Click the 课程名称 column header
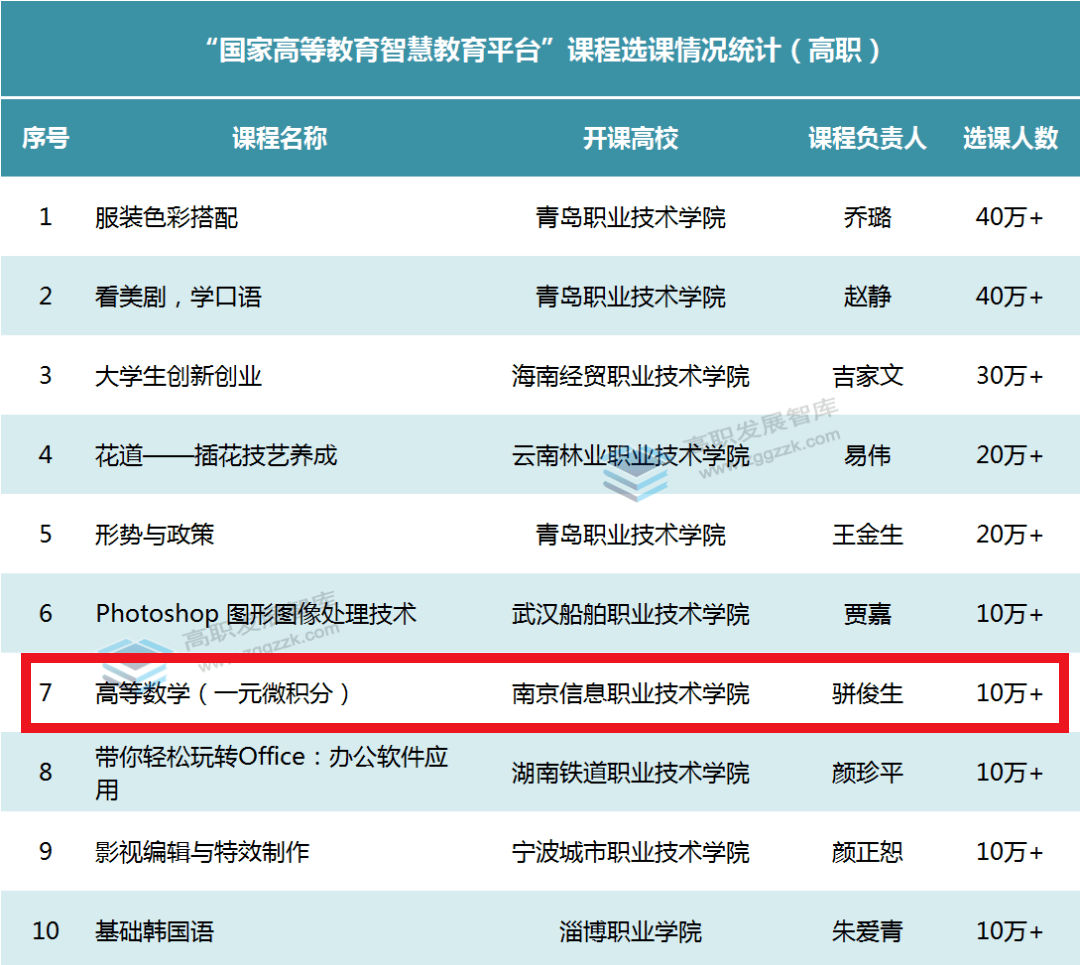1080x965 pixels. point(279,138)
